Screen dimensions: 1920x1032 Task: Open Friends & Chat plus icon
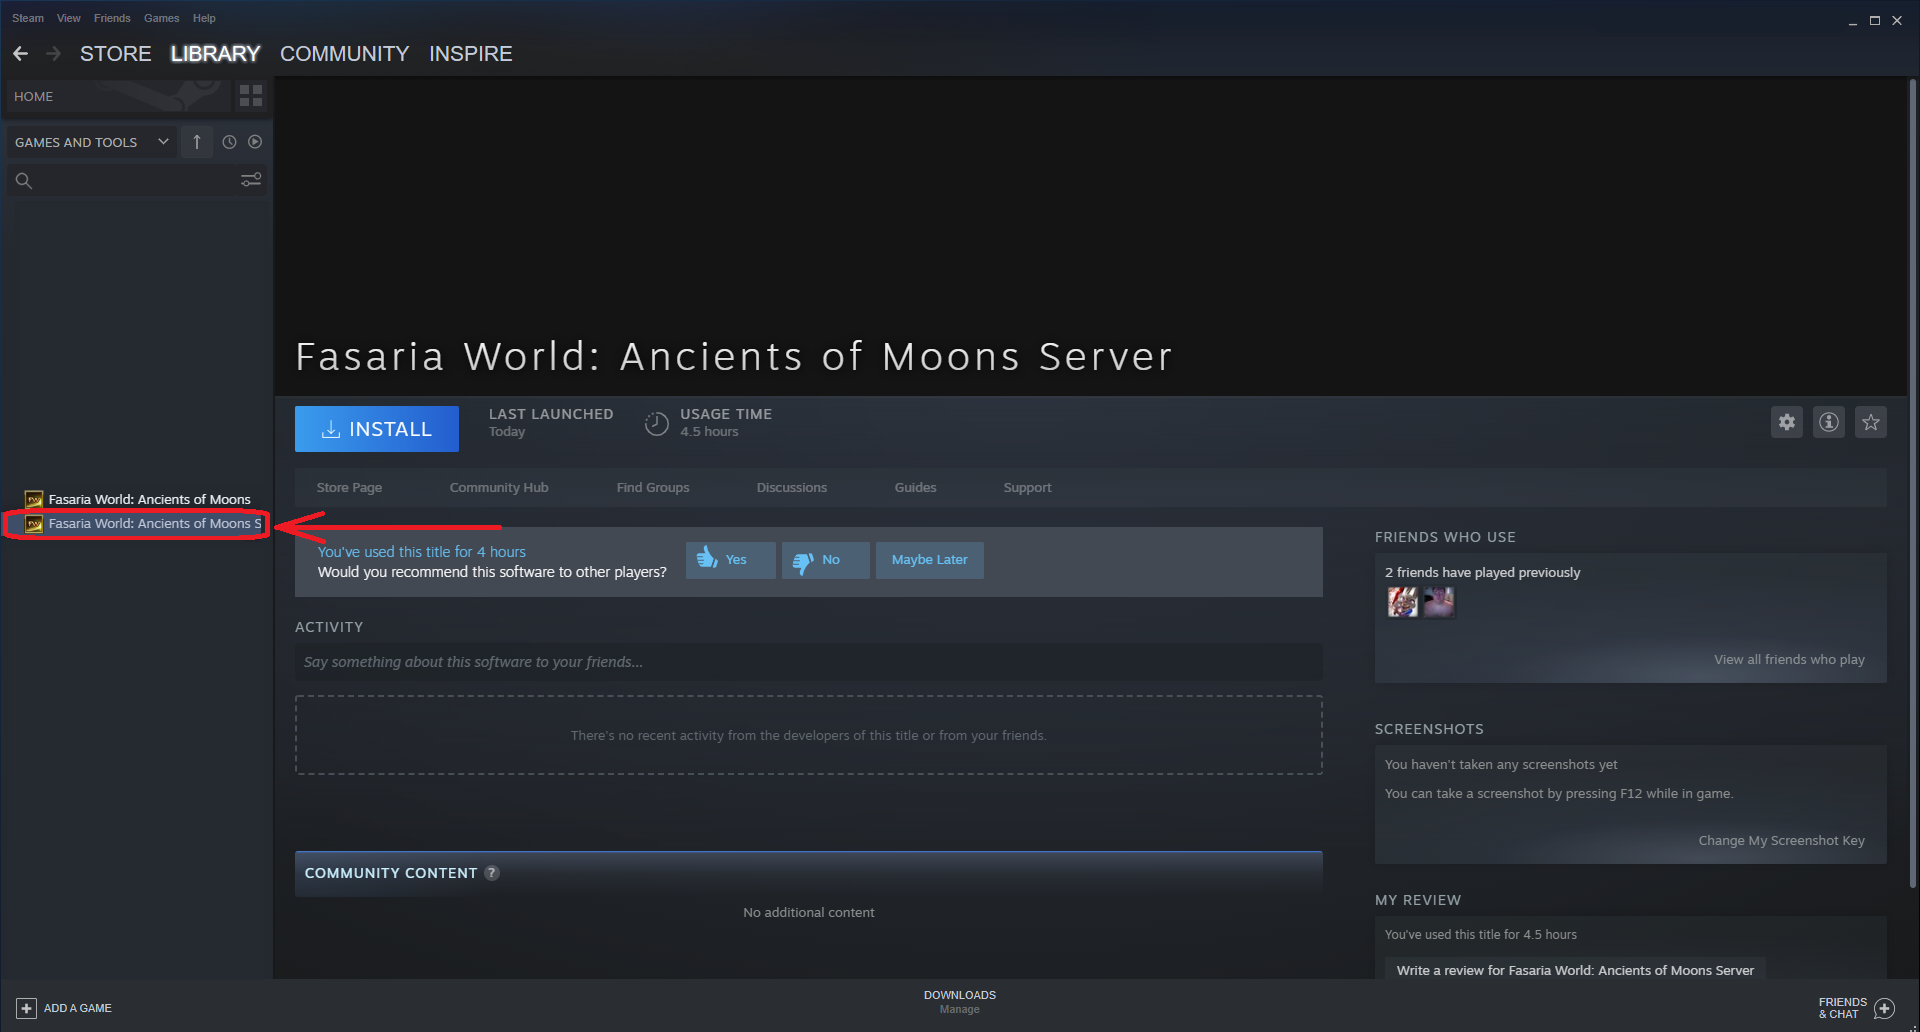(x=1884, y=1008)
